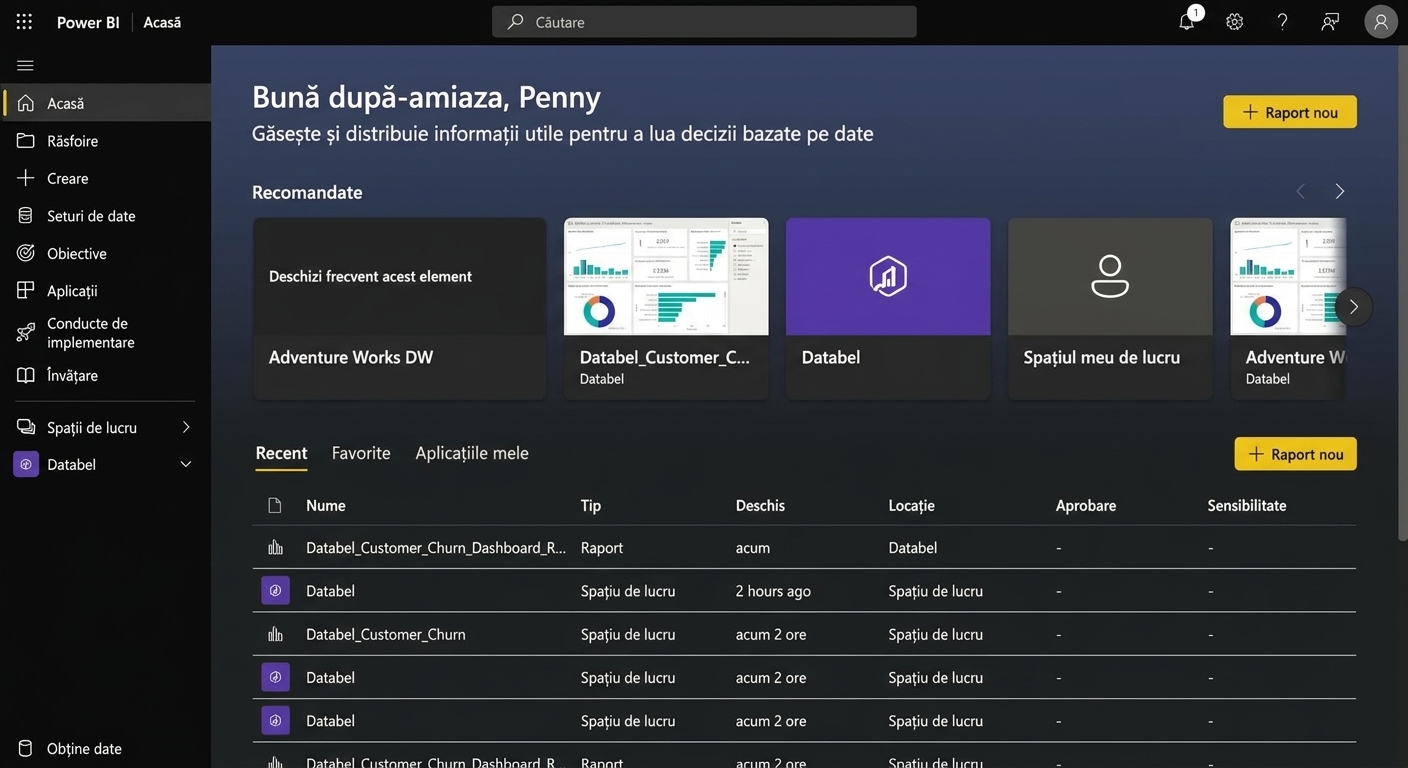
Task: Click the Databel icon in "2 hours ago" row
Action: pos(275,590)
